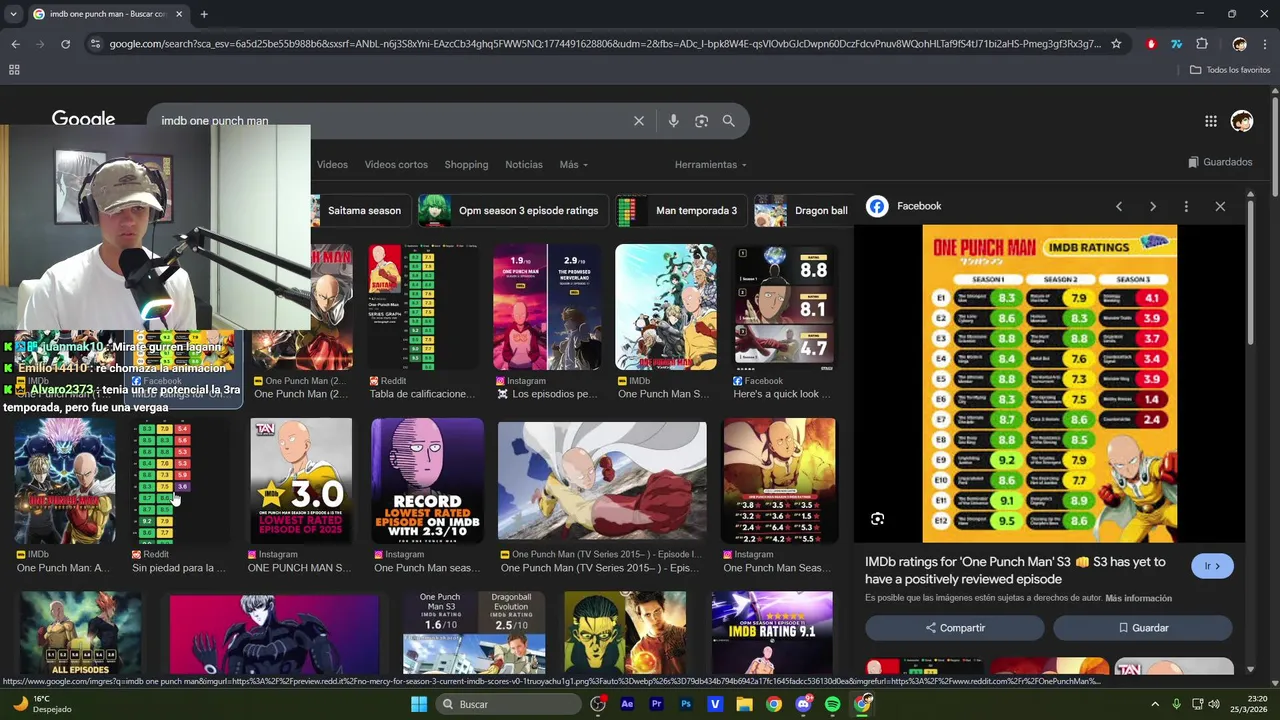This screenshot has width=1280, height=720.
Task: Open Google account avatar menu
Action: point(1242,121)
